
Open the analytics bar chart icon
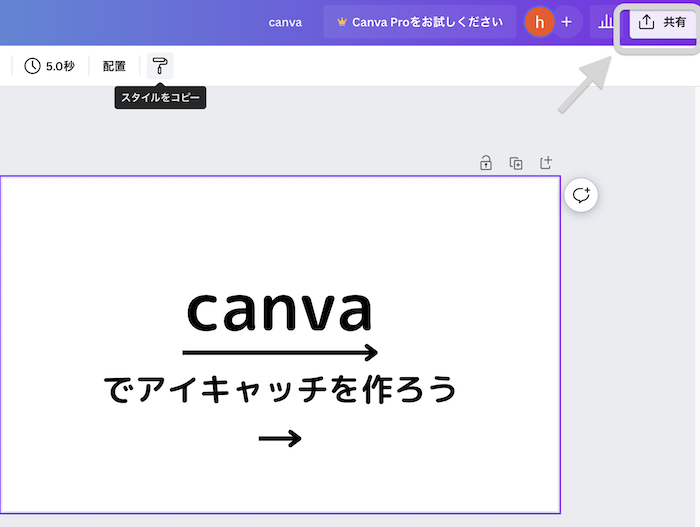click(605, 22)
